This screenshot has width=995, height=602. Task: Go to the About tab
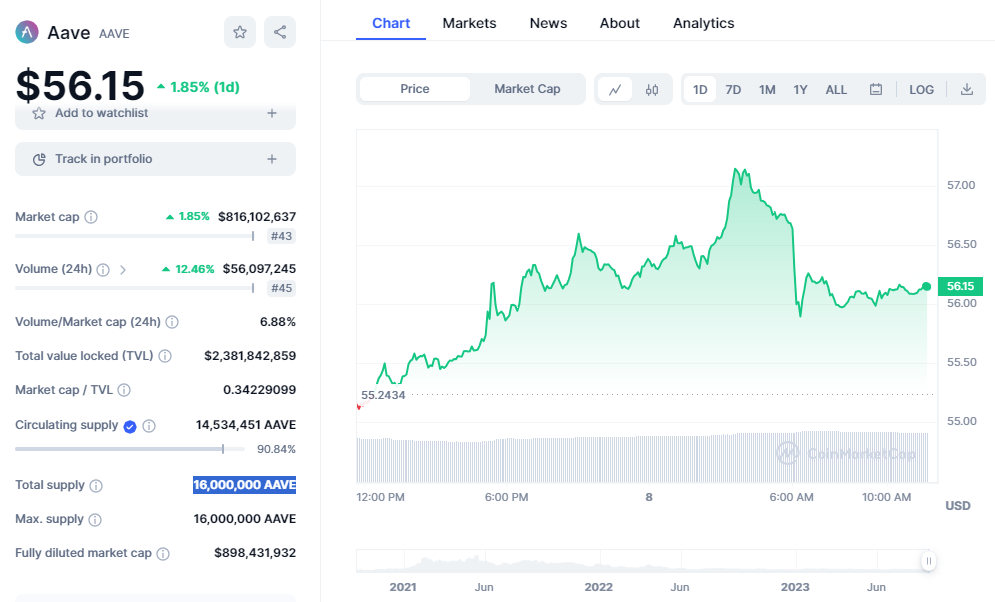(620, 23)
